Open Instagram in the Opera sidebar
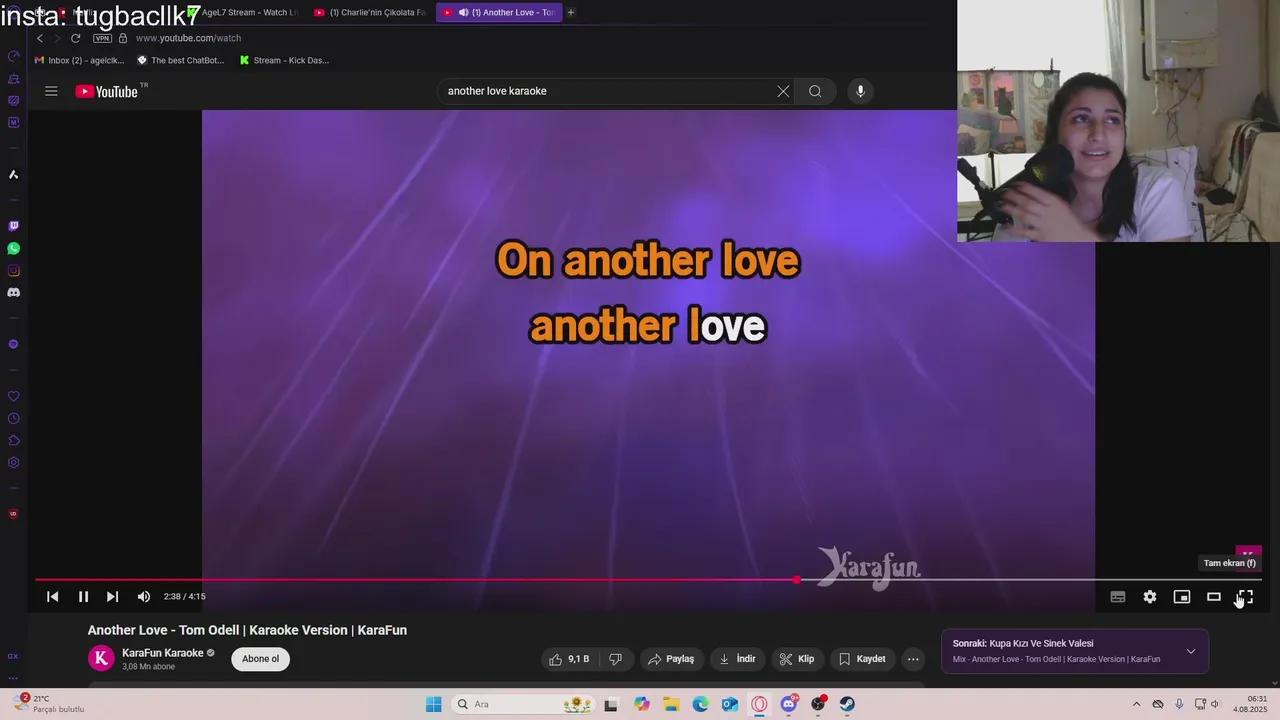This screenshot has width=1280, height=720. (x=14, y=270)
